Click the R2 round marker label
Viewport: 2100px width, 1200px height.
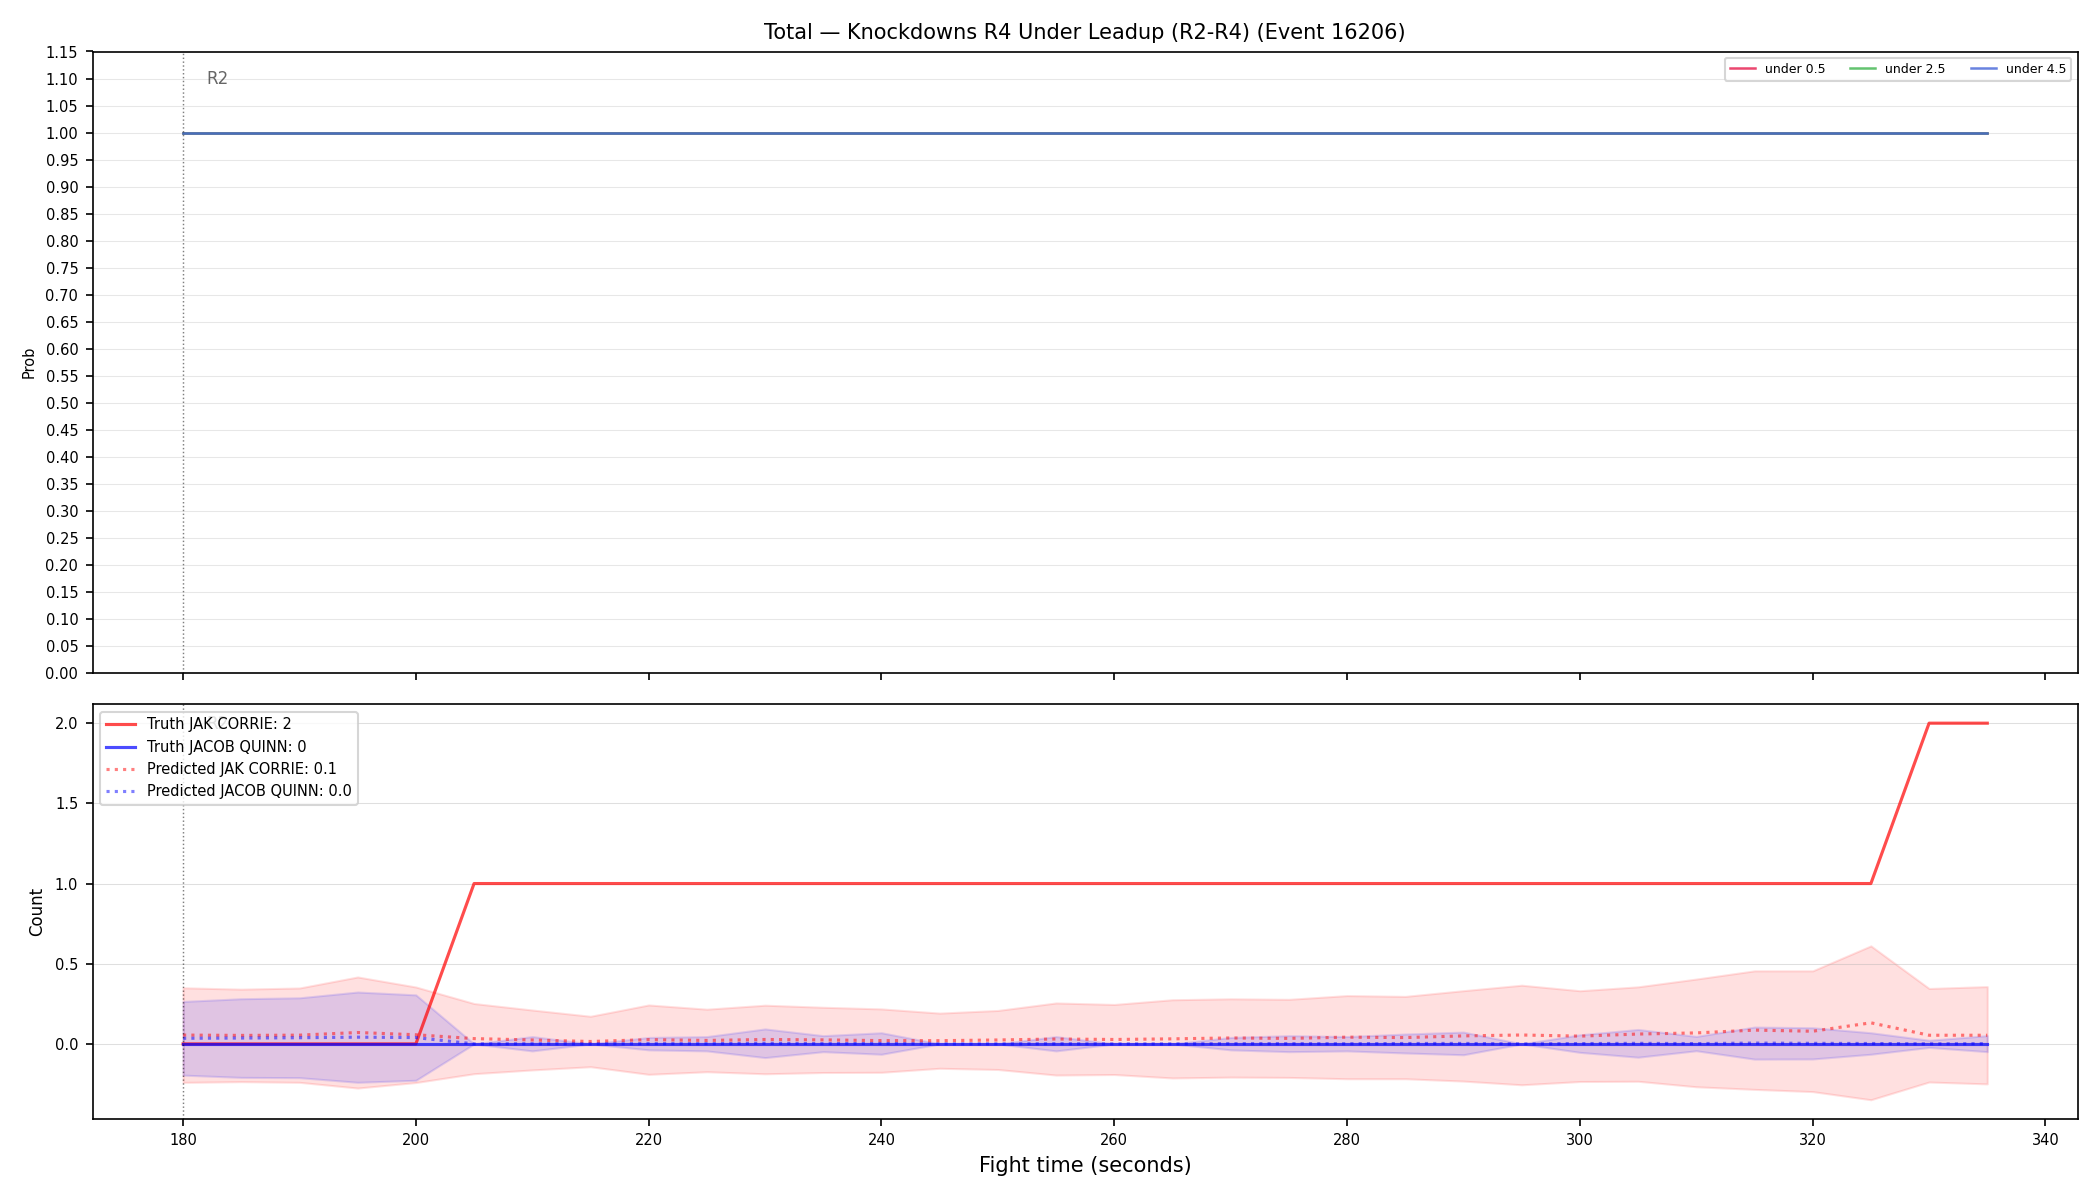click(x=217, y=78)
